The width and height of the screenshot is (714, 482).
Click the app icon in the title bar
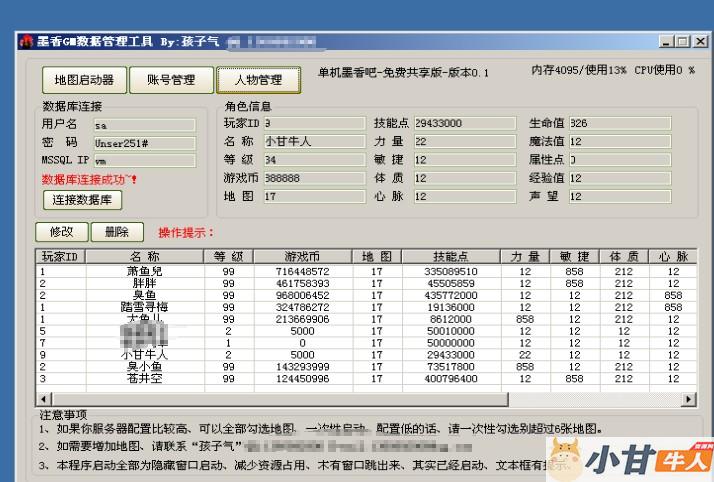(x=26, y=41)
